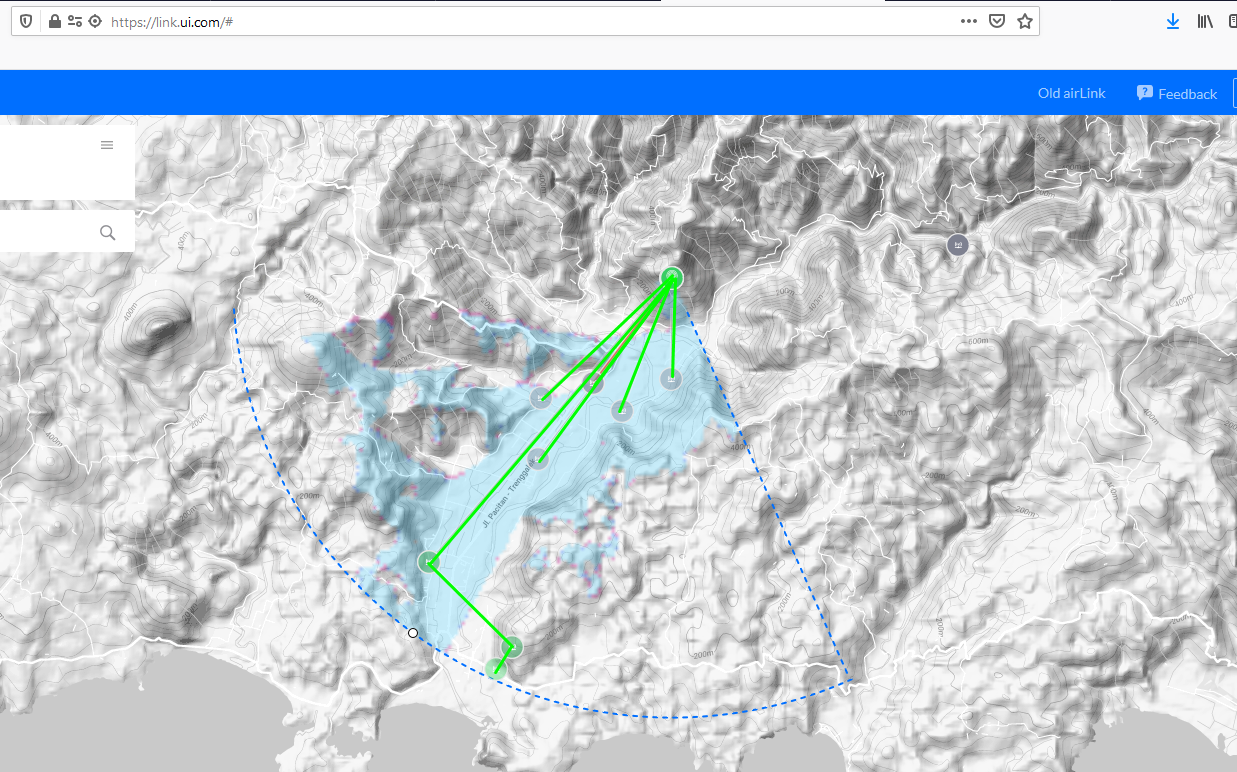Viewport: 1237px width, 772px height.
Task: Click the tracking protection shield icon
Action: click(x=26, y=21)
